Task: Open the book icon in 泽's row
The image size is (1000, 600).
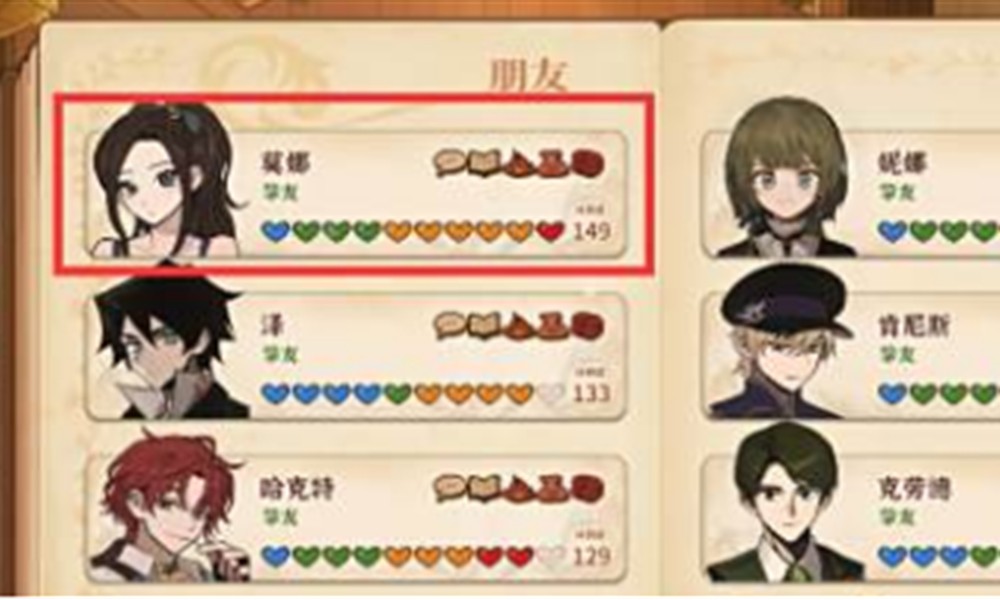Action: tap(485, 326)
